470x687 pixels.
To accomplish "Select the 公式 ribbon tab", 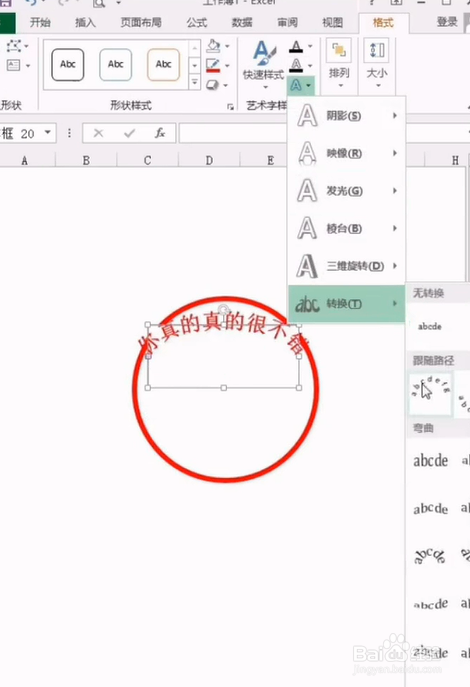I will coord(197,22).
